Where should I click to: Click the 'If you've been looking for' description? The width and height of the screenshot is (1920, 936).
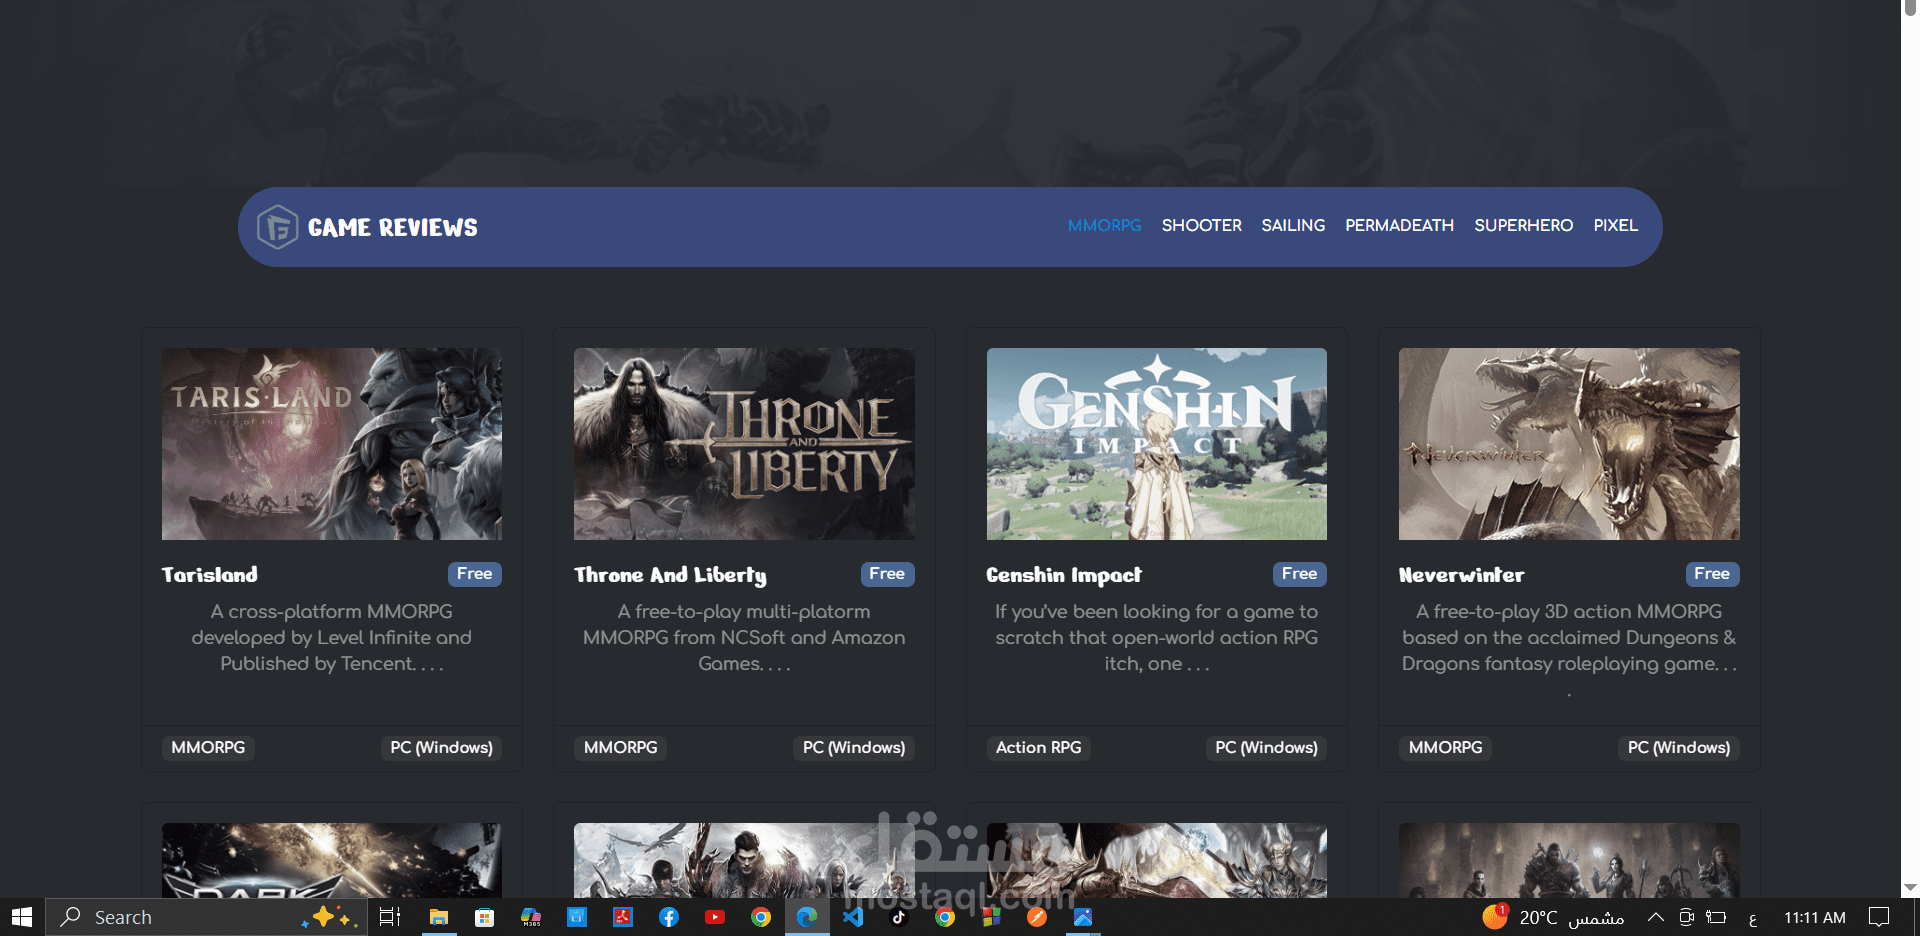pyautogui.click(x=1157, y=638)
